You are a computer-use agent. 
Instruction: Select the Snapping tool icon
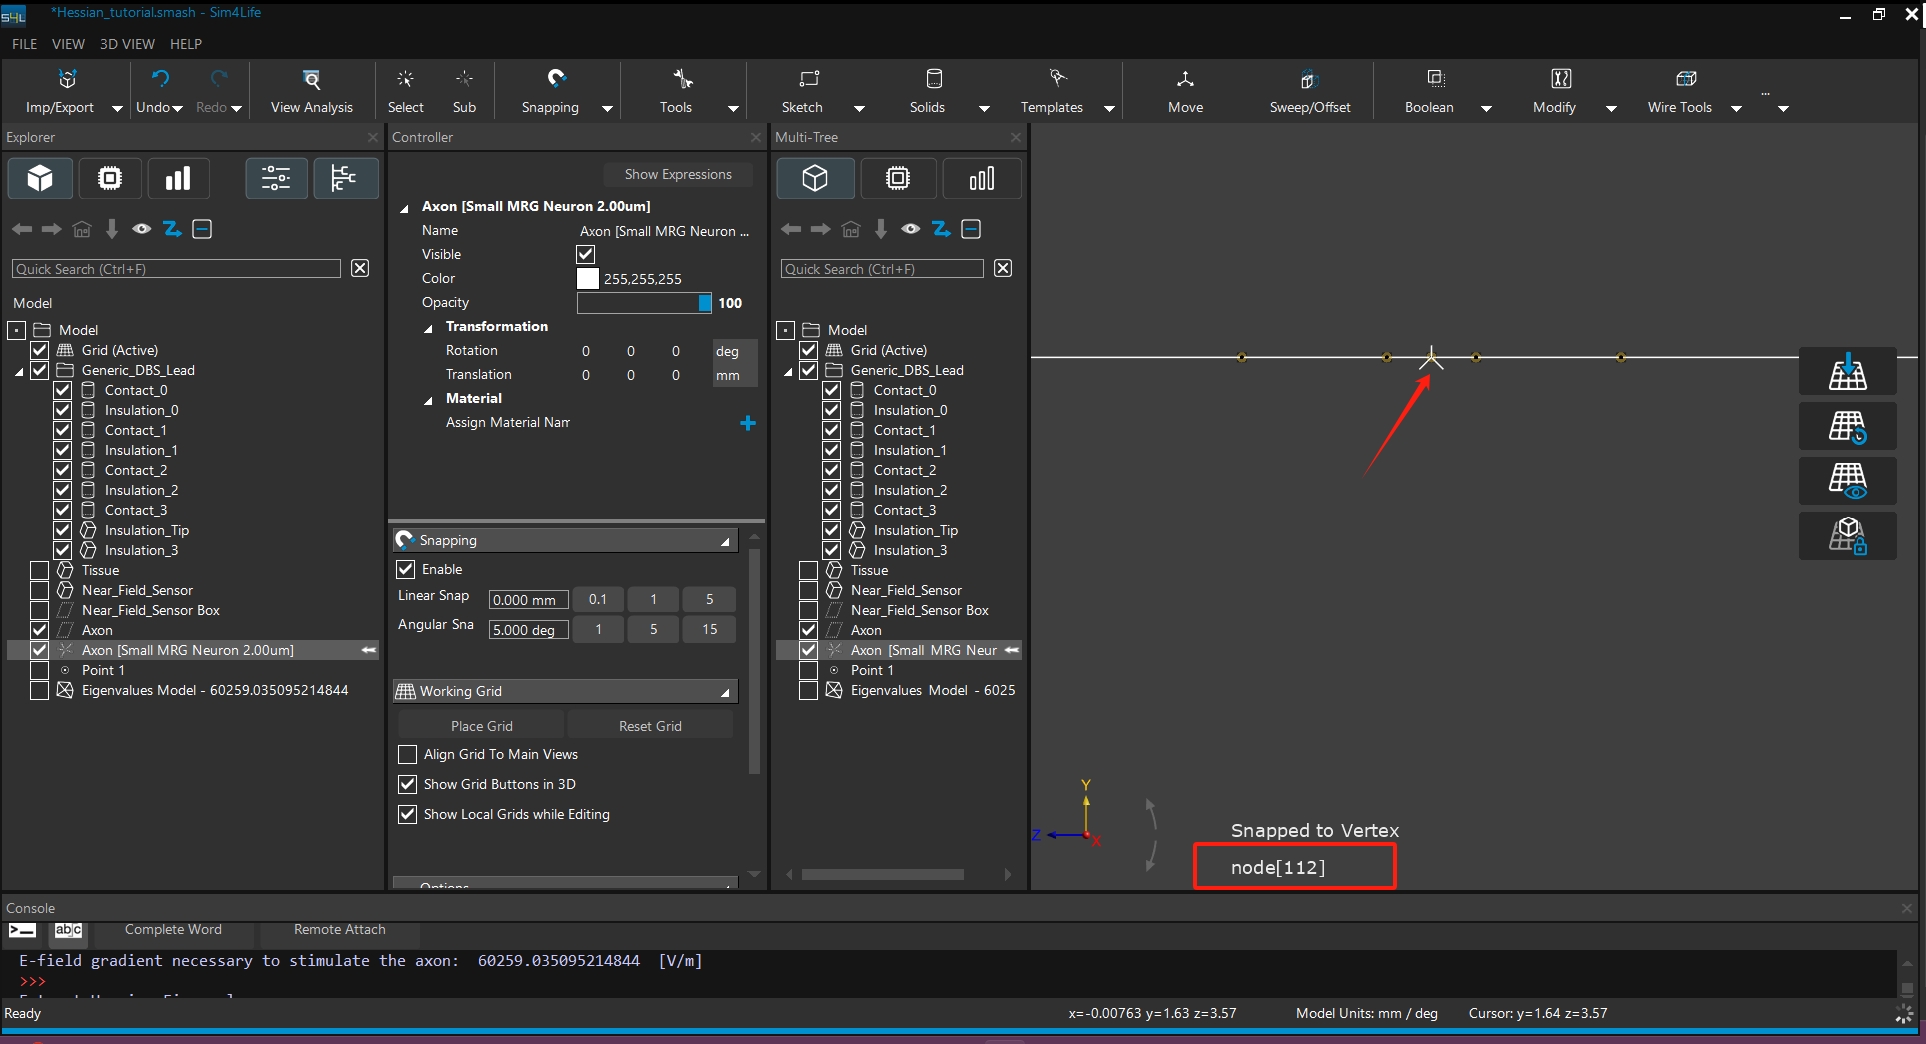556,79
